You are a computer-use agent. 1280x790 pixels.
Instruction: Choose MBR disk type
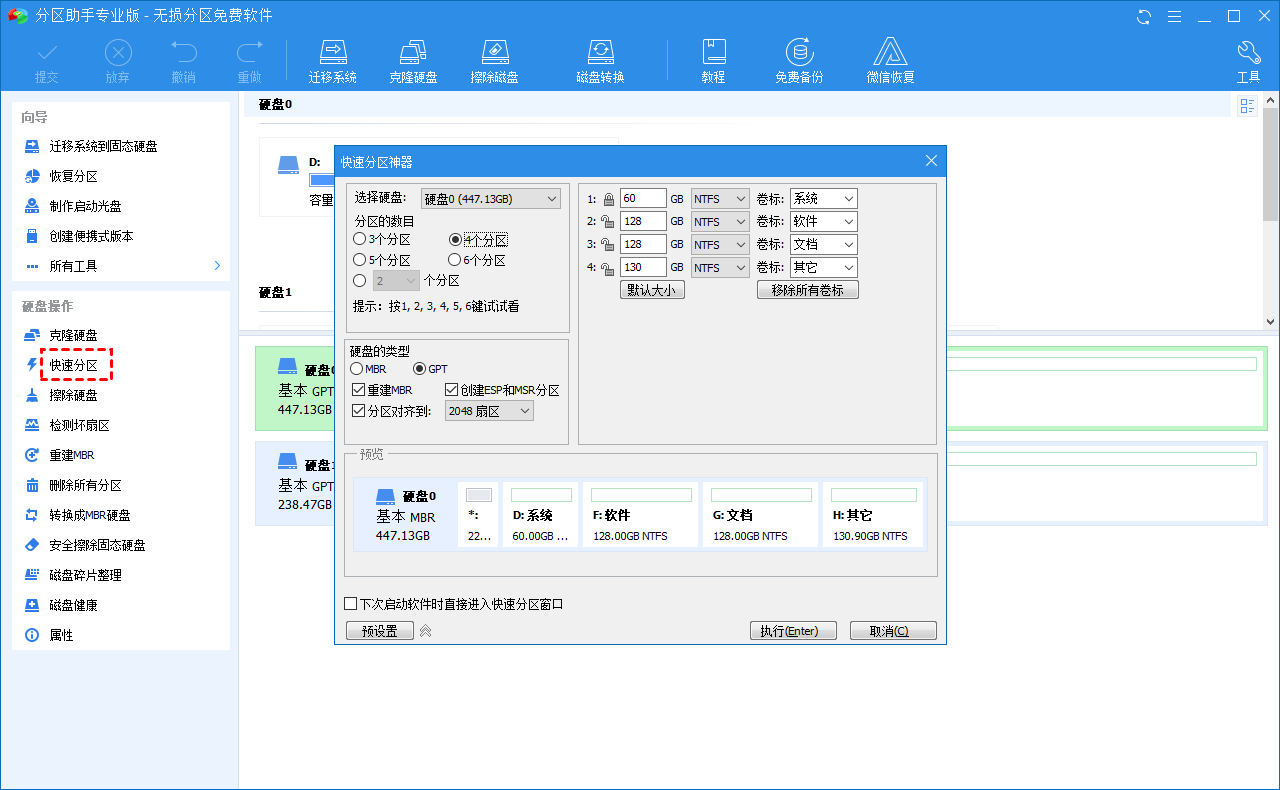point(357,369)
